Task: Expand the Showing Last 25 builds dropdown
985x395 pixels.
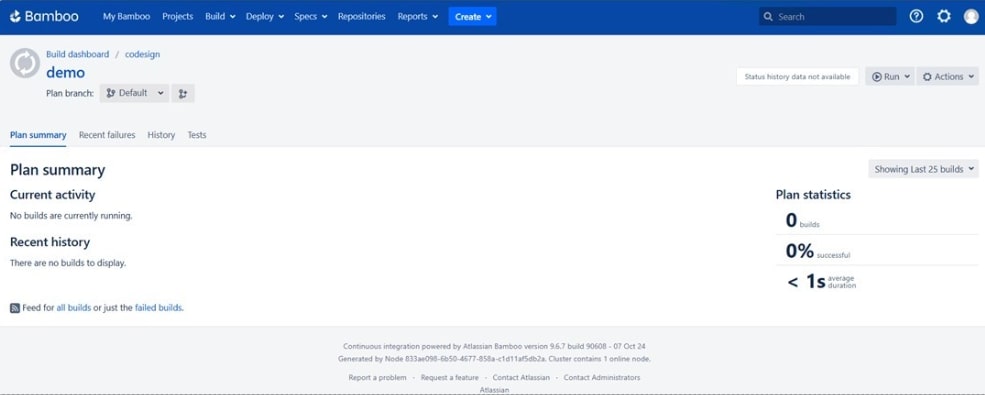Action: click(x=923, y=169)
